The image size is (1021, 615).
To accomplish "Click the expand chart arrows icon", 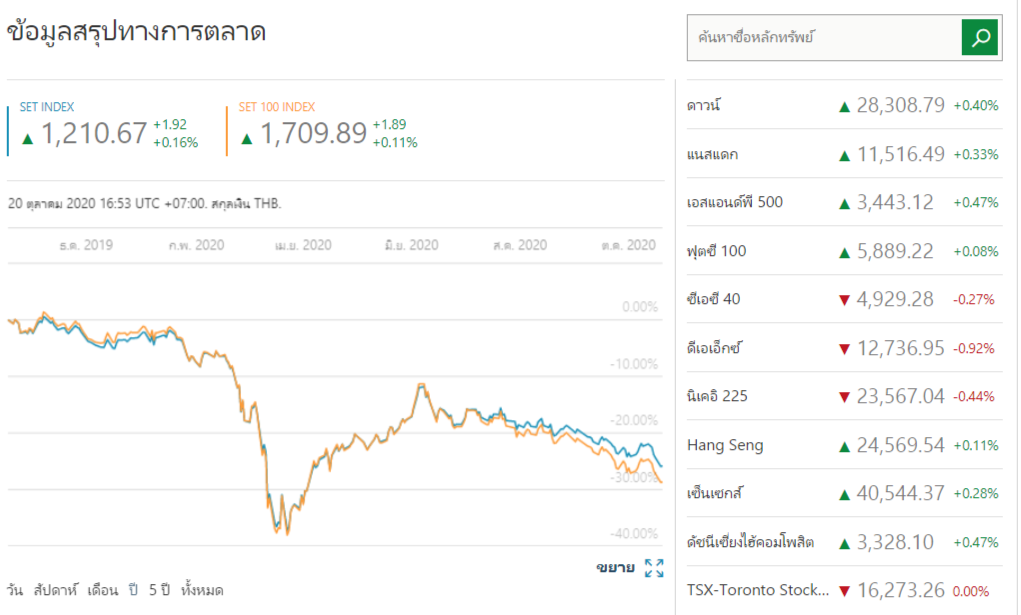I will [654, 569].
